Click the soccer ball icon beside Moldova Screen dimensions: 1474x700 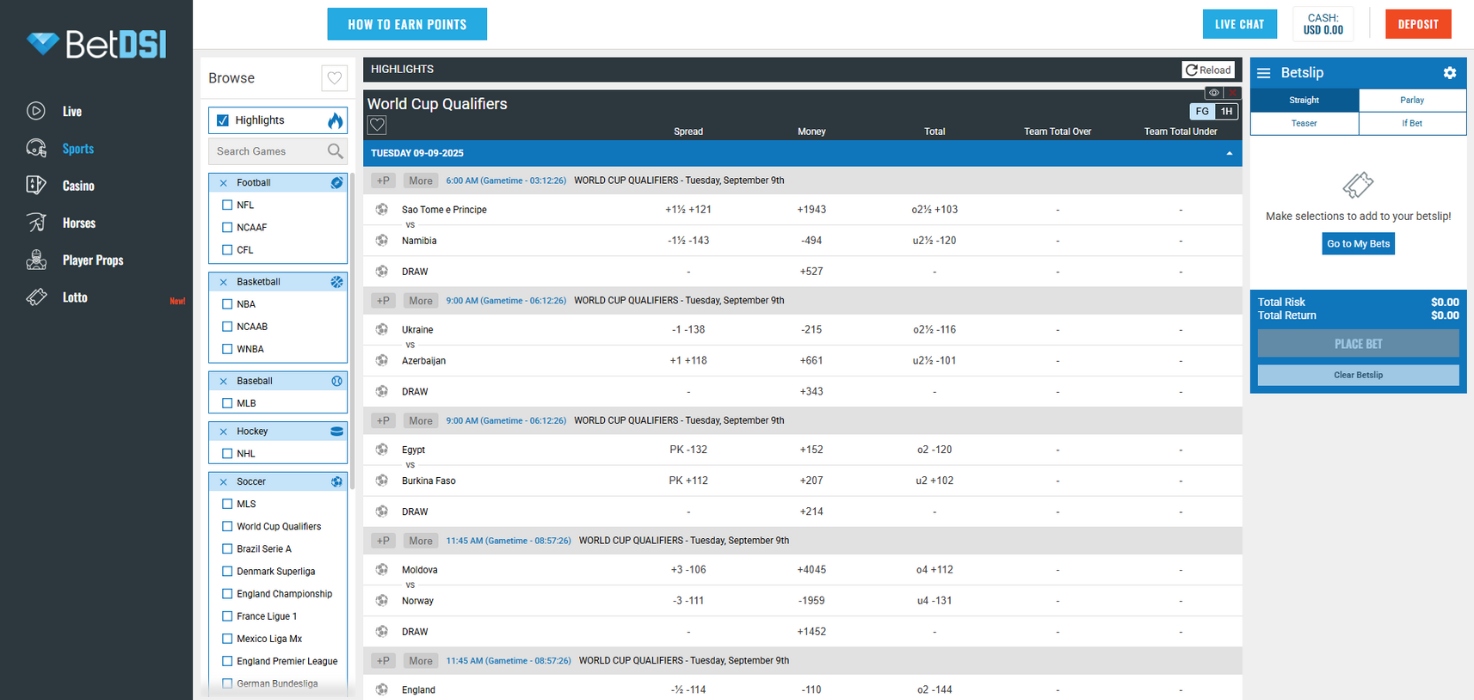coord(381,569)
